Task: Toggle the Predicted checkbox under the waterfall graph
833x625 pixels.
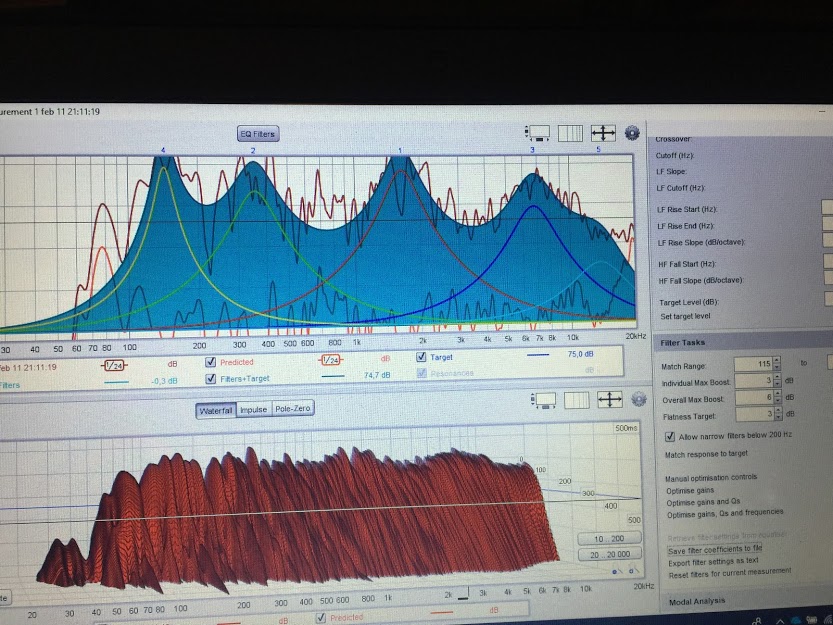Action: click(321, 618)
